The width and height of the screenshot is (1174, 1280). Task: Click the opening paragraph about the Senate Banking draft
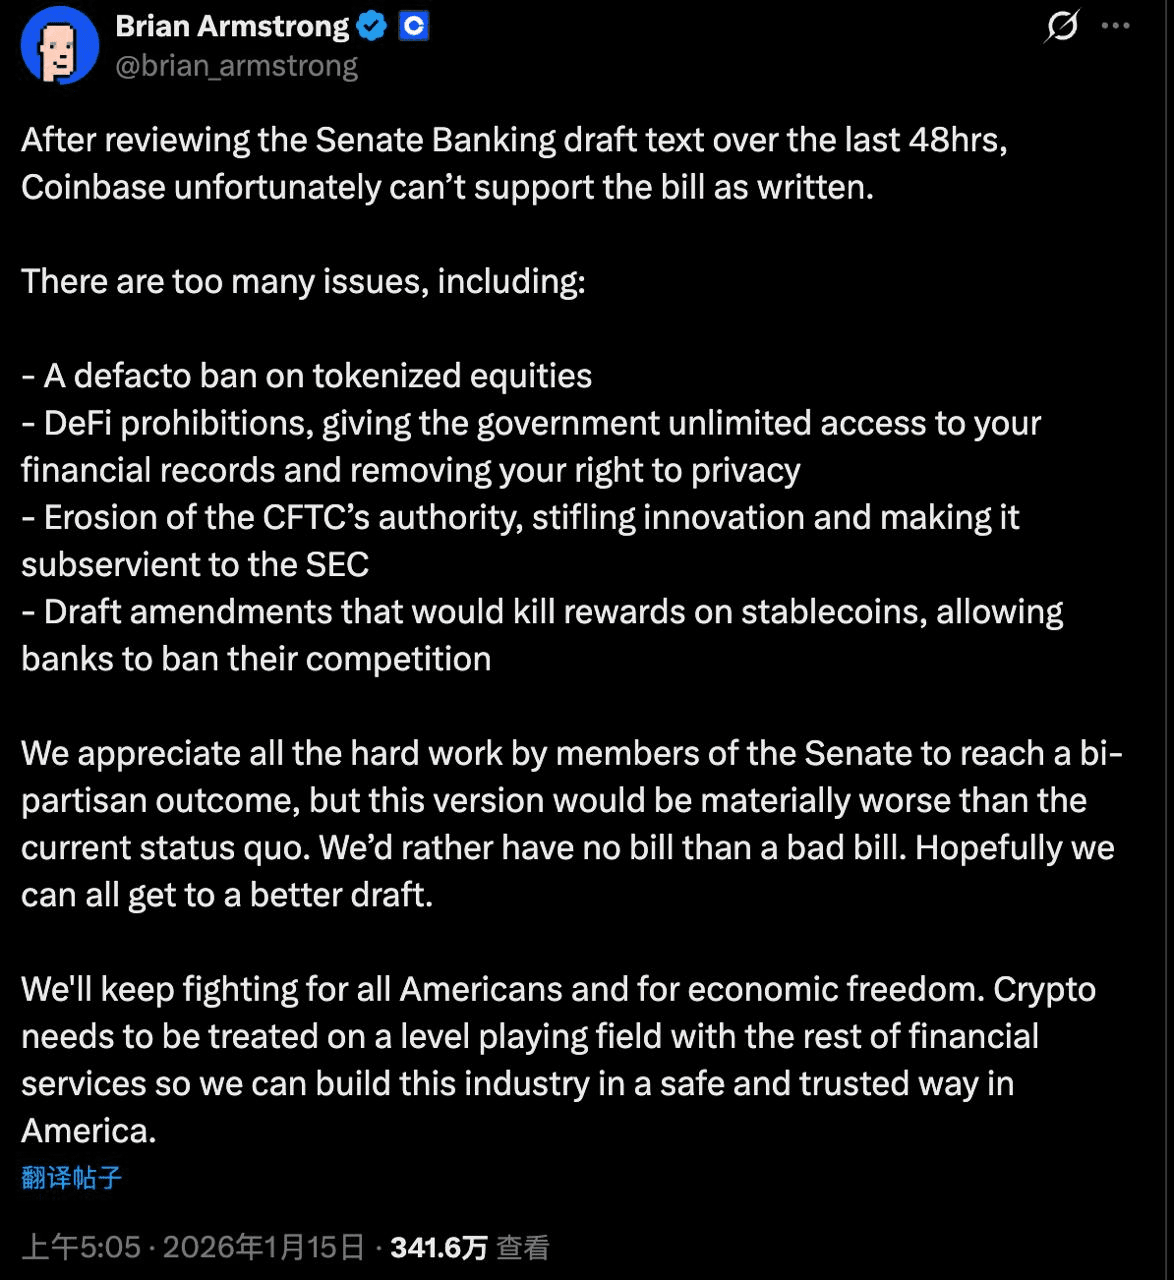pos(514,163)
